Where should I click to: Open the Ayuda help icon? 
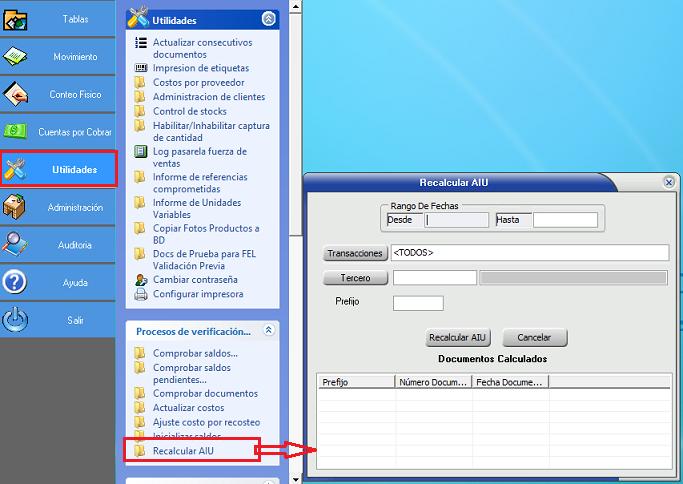click(16, 282)
